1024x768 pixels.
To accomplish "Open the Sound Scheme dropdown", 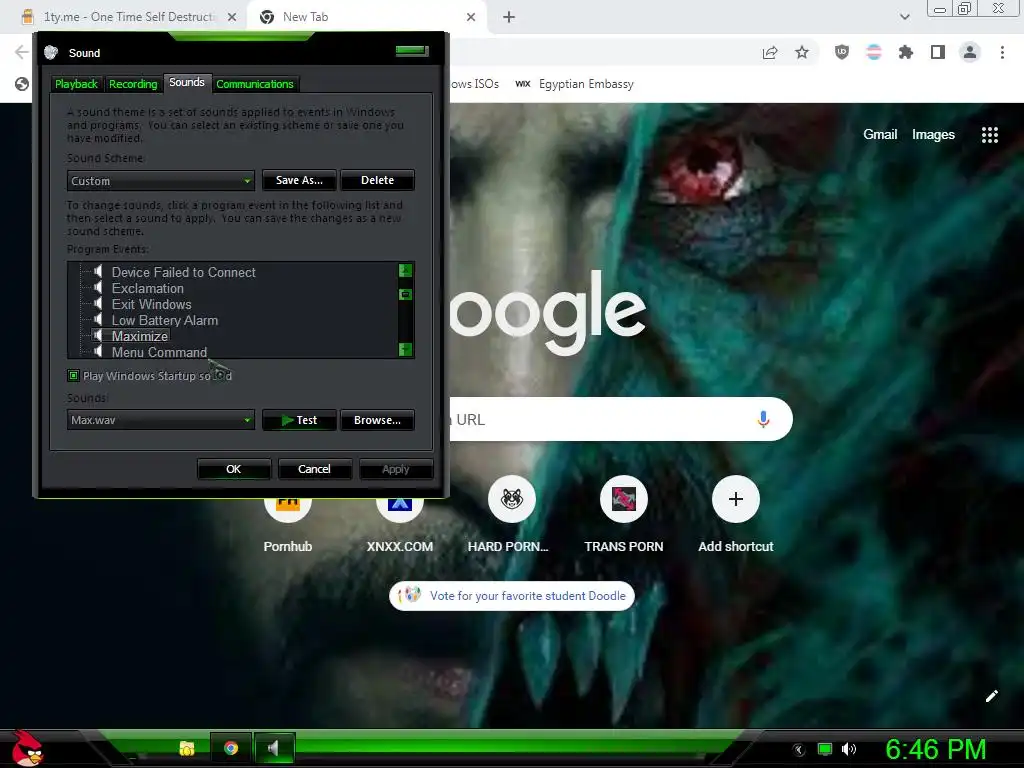I will pos(161,181).
